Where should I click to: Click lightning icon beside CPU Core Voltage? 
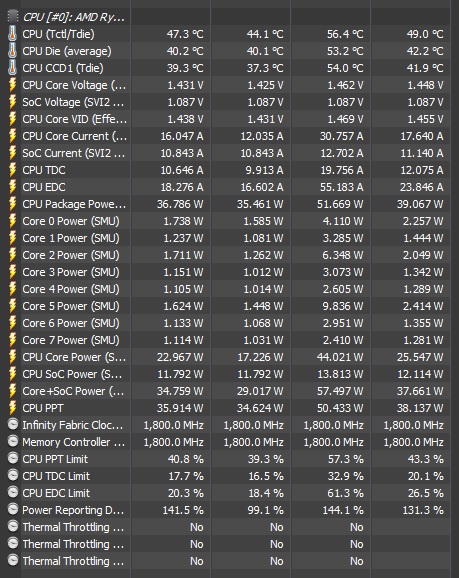(13, 84)
